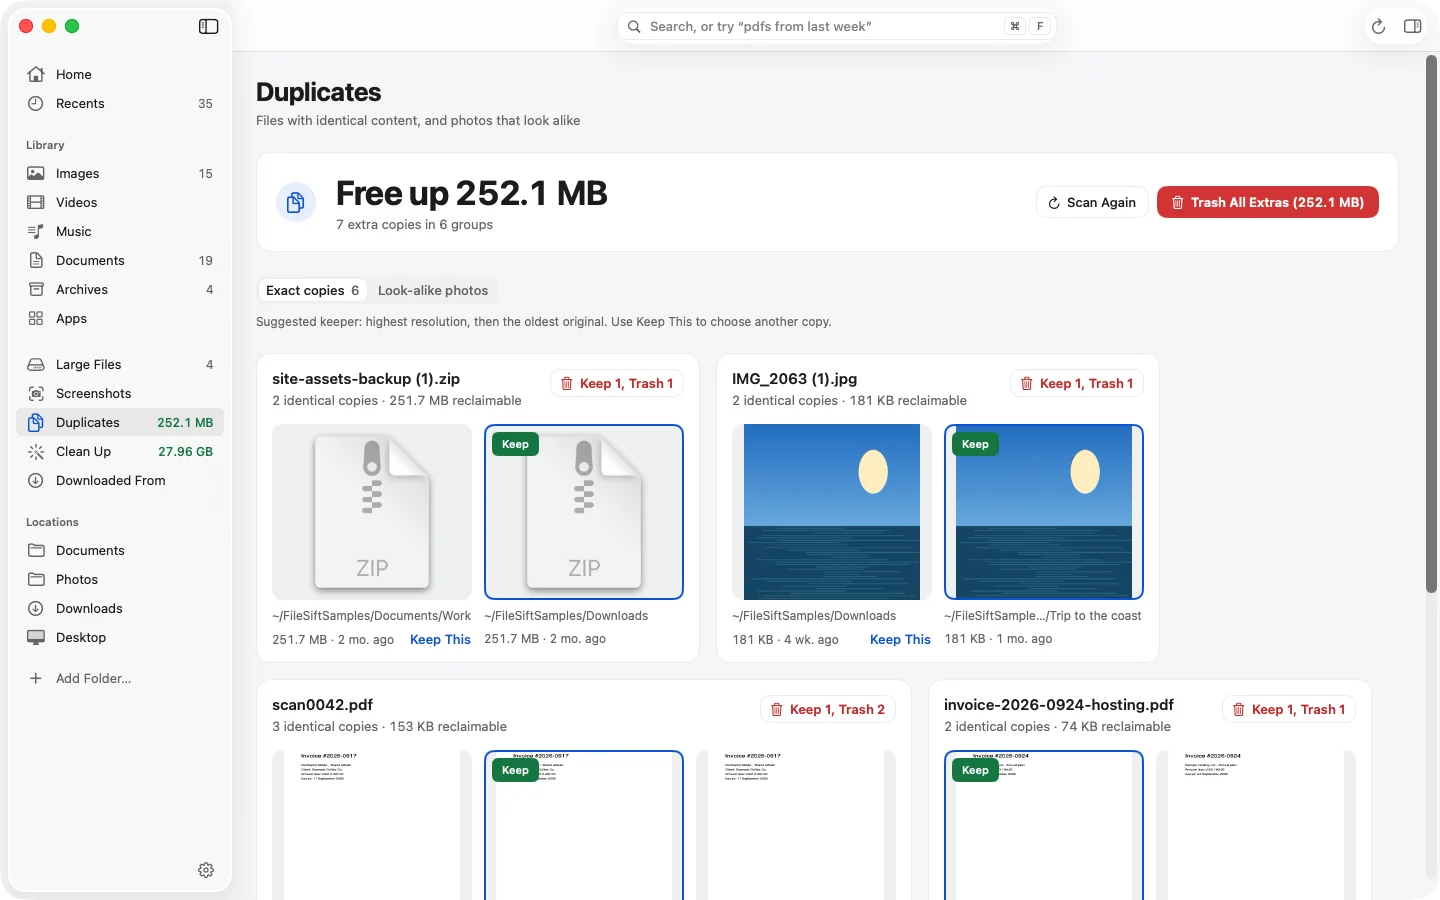Click the vertical scrollbar

tap(1431, 323)
